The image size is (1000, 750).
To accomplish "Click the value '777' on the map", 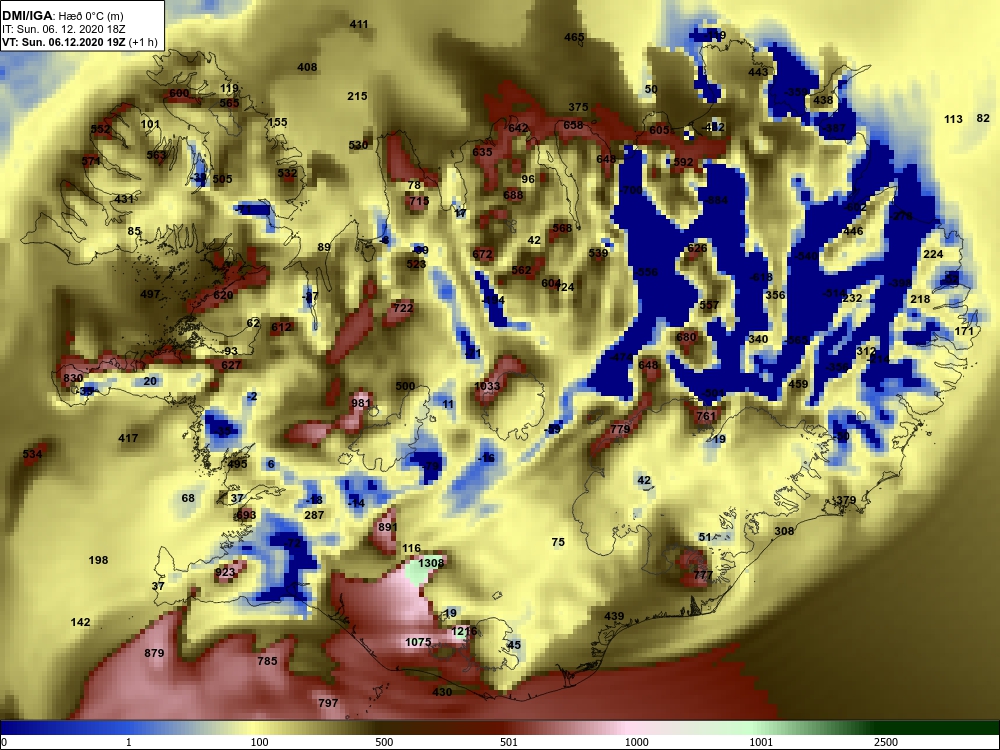I will 703,575.
